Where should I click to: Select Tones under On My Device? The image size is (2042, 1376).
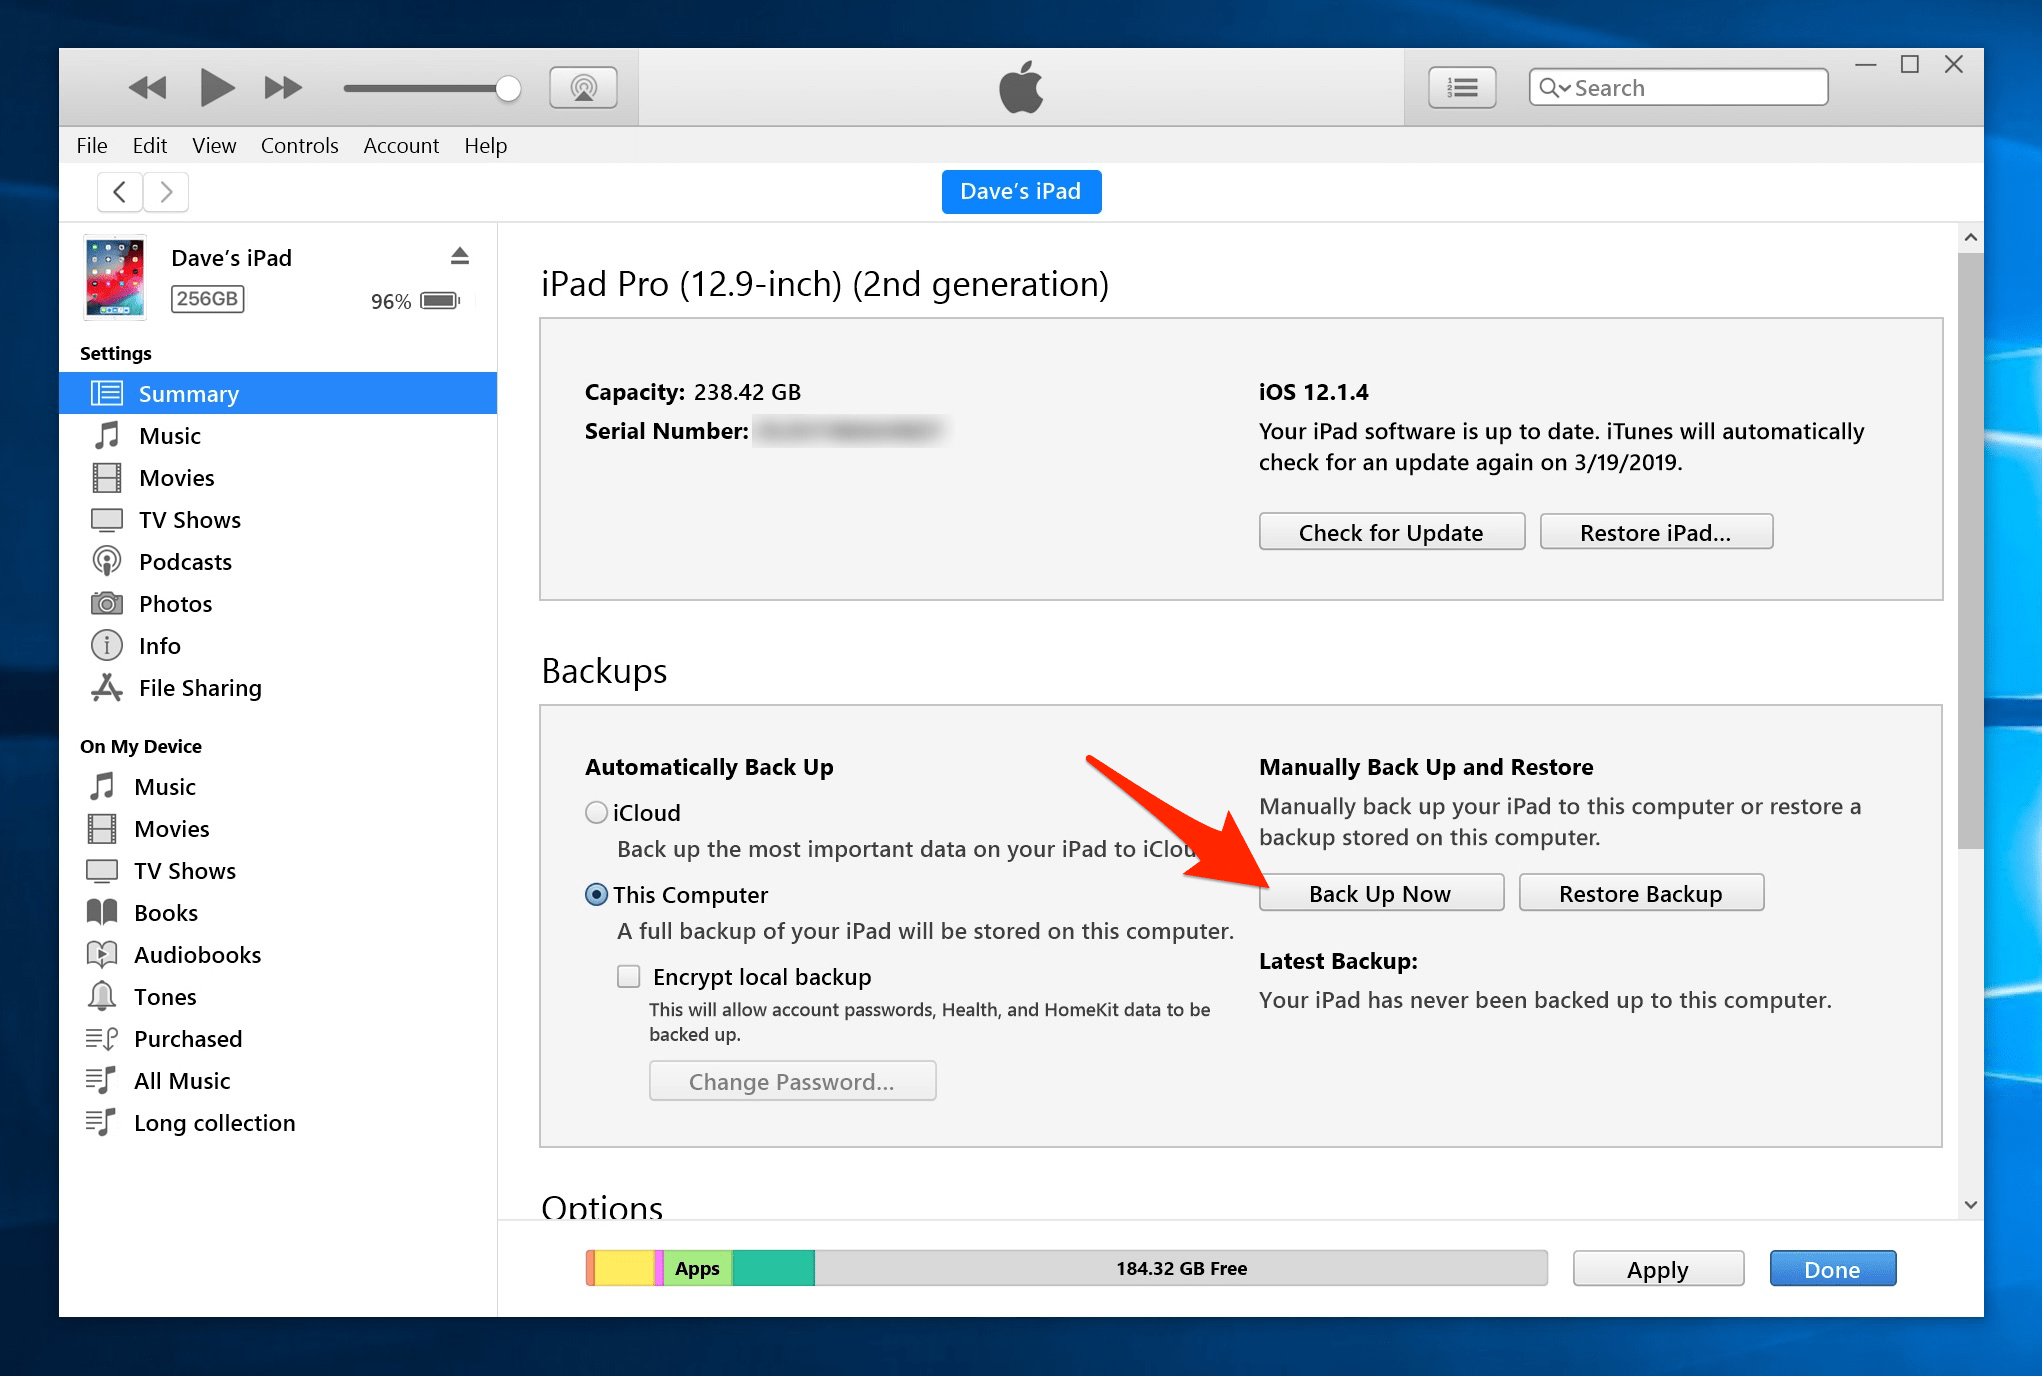pos(165,997)
